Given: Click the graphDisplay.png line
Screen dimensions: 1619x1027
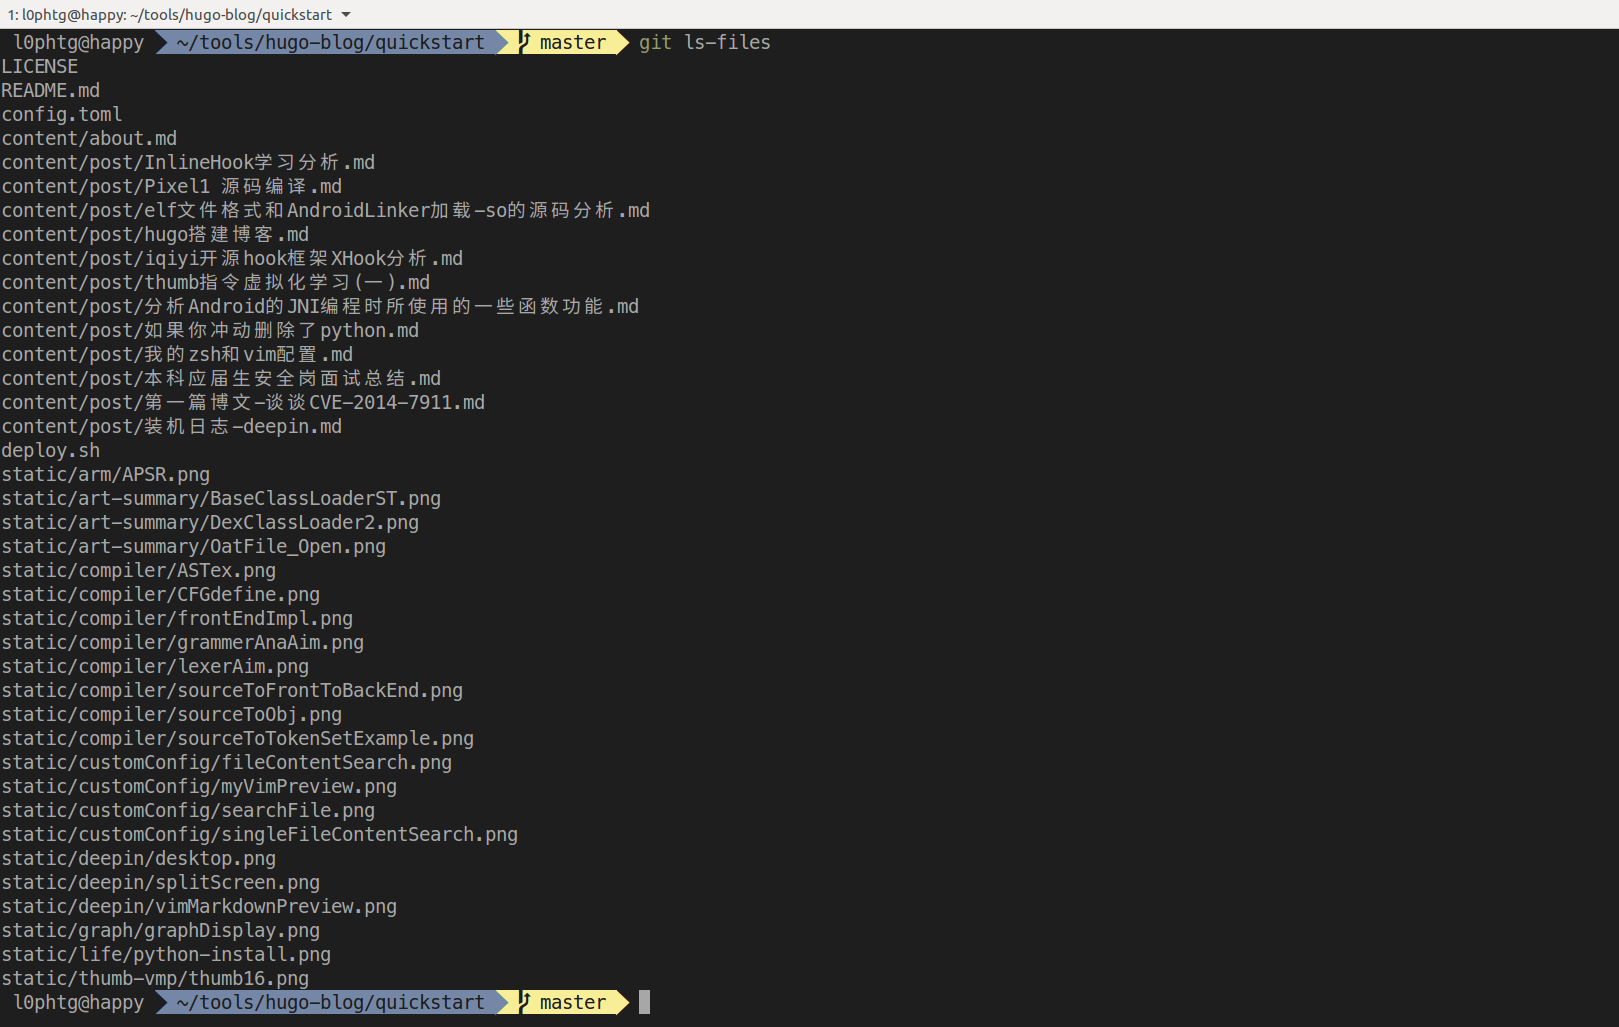Looking at the screenshot, I should point(161,930).
